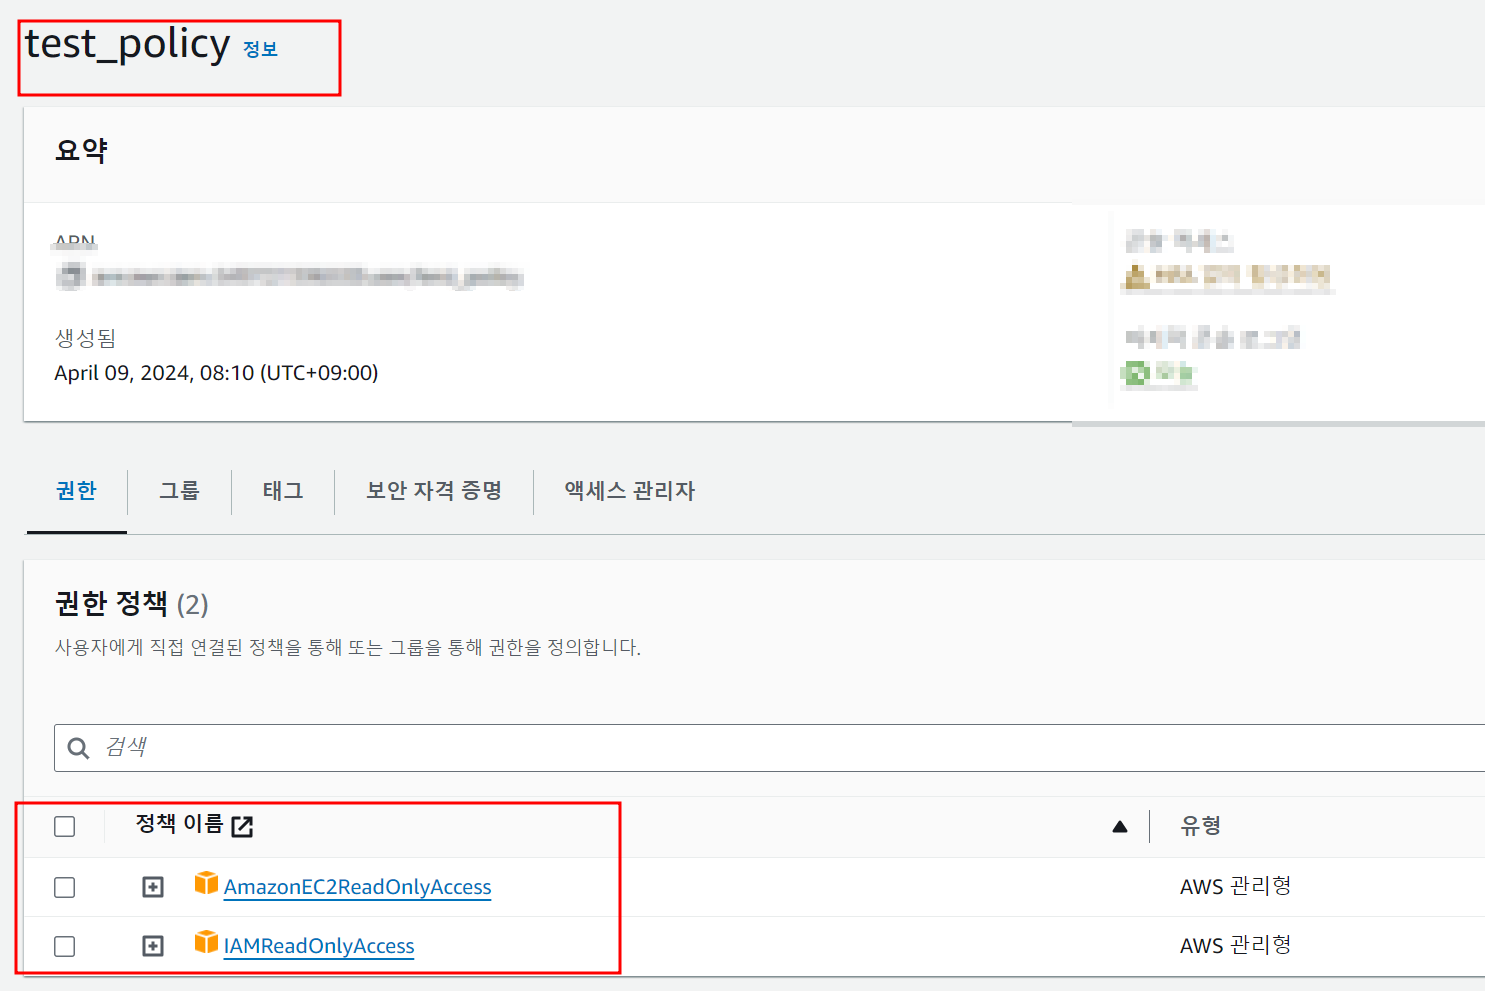Check the AmazonEC2ReadOnlyAccess row checkbox
The height and width of the screenshot is (991, 1485).
click(65, 887)
